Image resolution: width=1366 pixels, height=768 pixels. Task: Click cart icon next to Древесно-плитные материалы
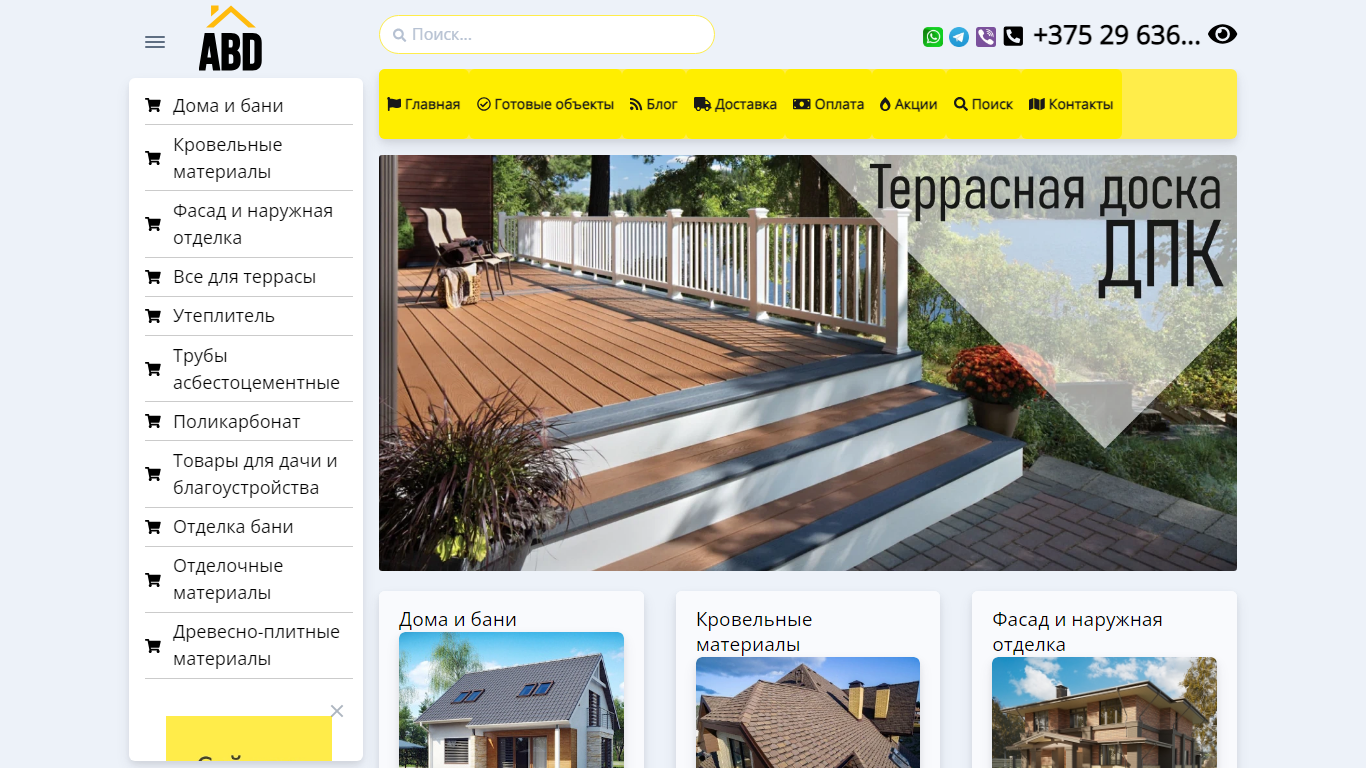coord(153,646)
